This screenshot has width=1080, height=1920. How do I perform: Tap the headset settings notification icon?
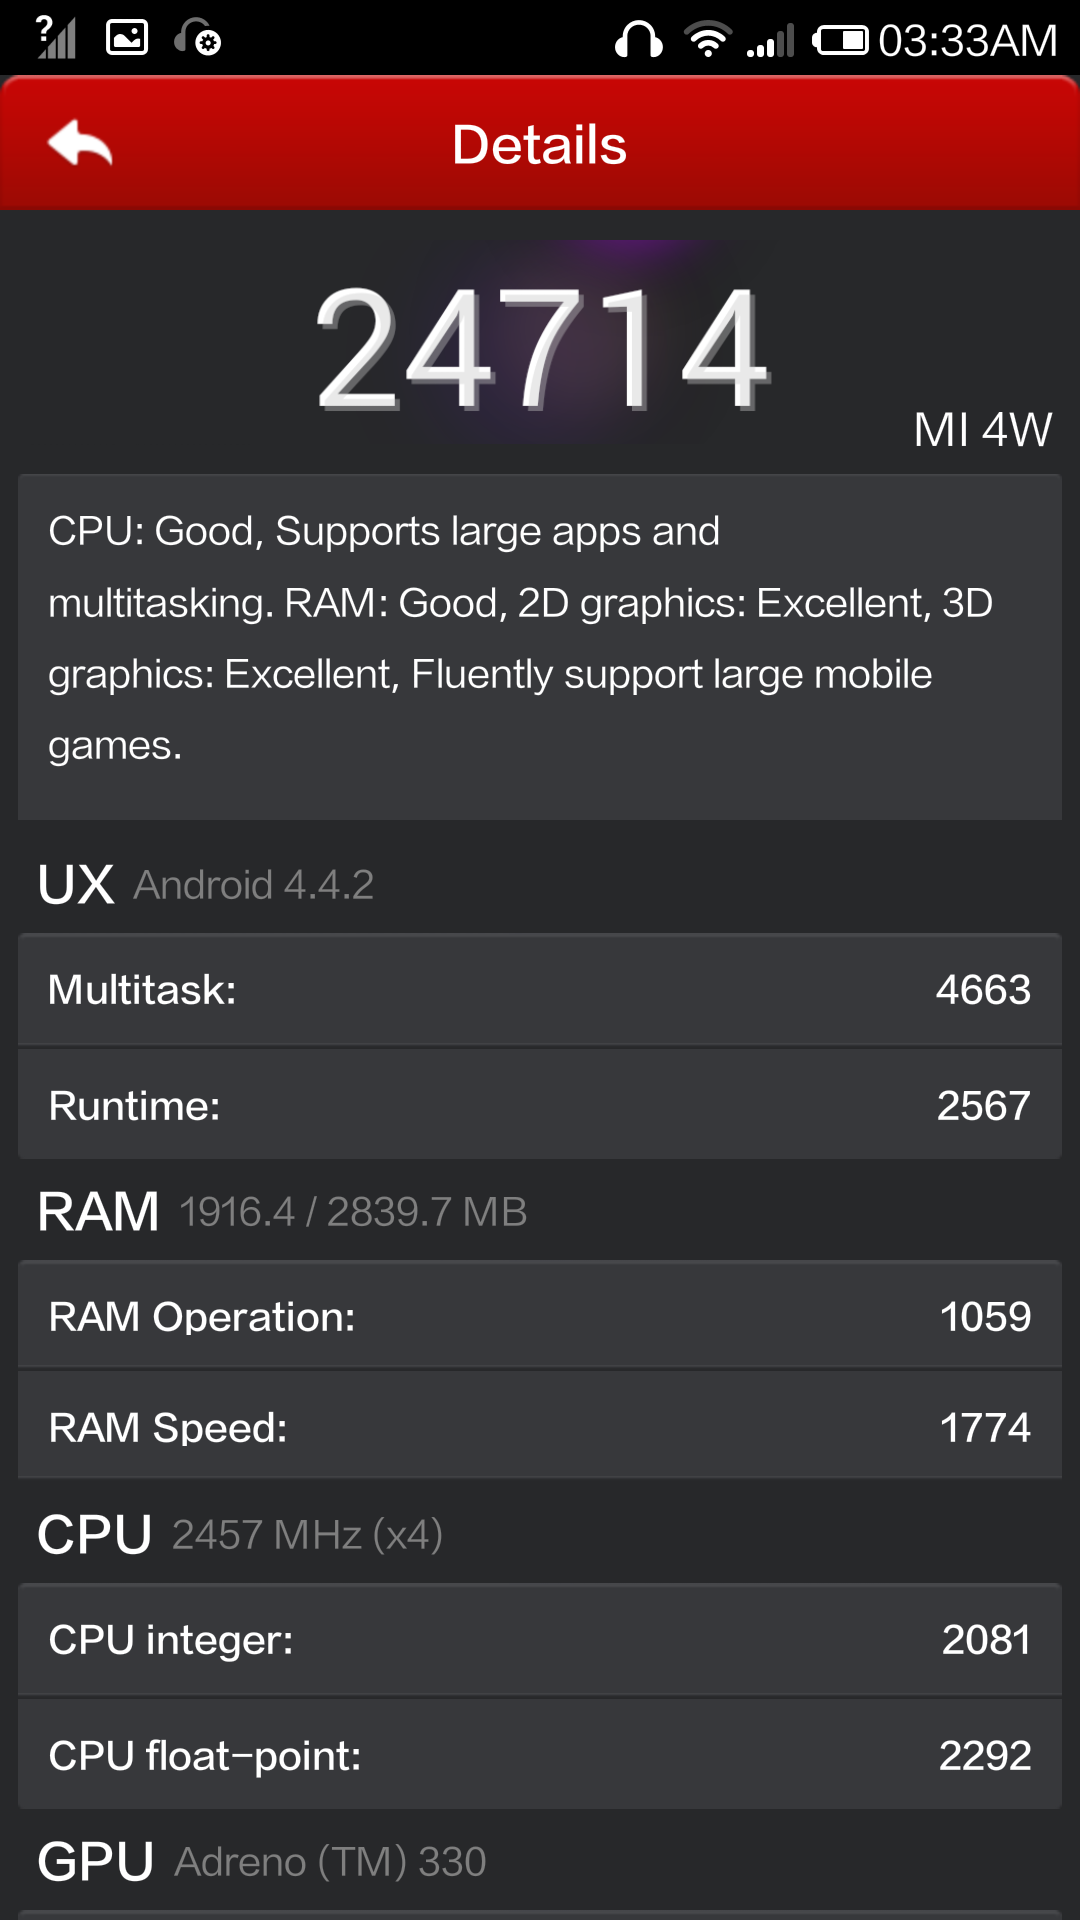(x=197, y=38)
